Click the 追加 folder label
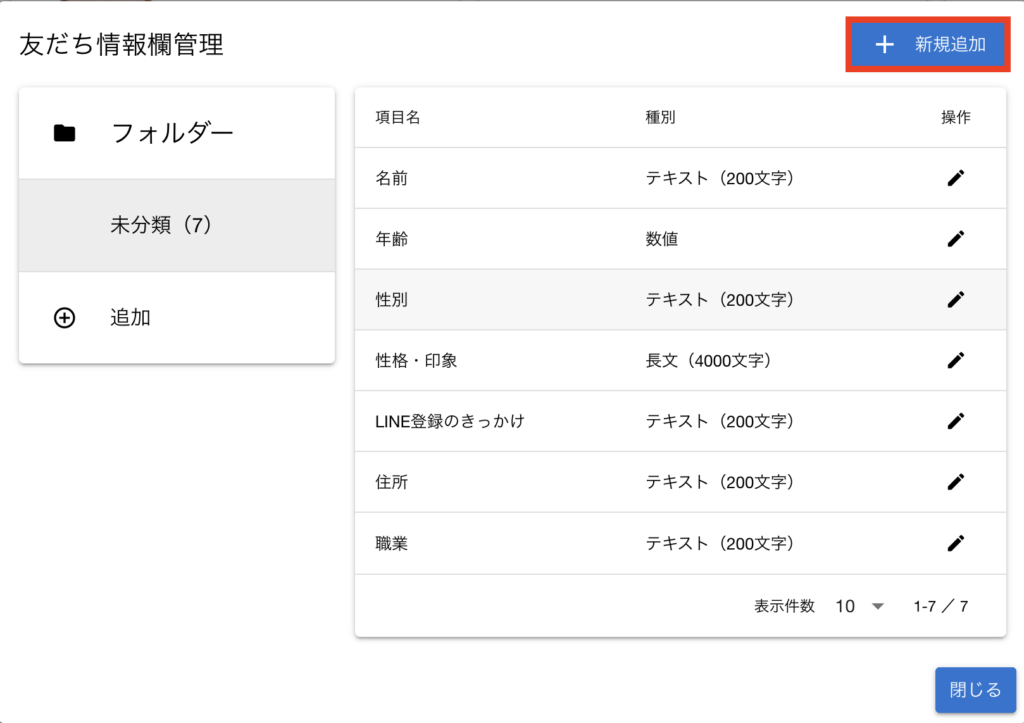 [130, 318]
